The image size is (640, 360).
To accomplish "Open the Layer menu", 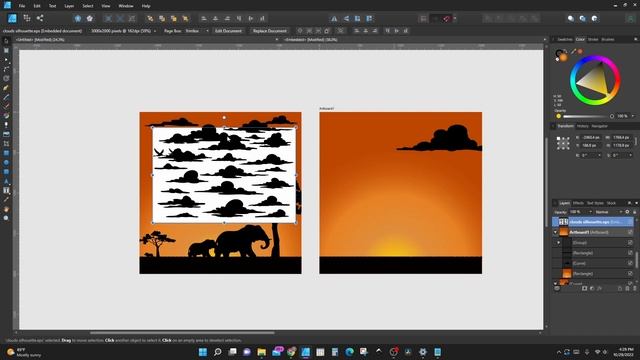I will (x=69, y=6).
